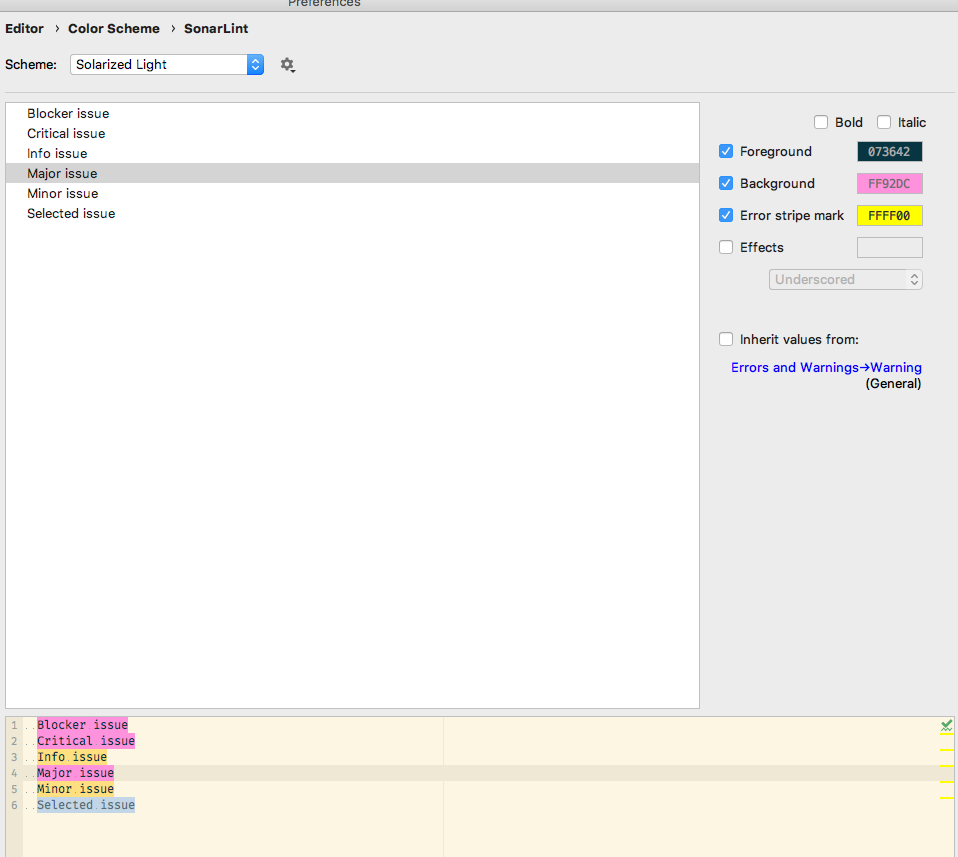Open the Foreground color swatch 073642
Image resolution: width=958 pixels, height=857 pixels.
(x=890, y=151)
